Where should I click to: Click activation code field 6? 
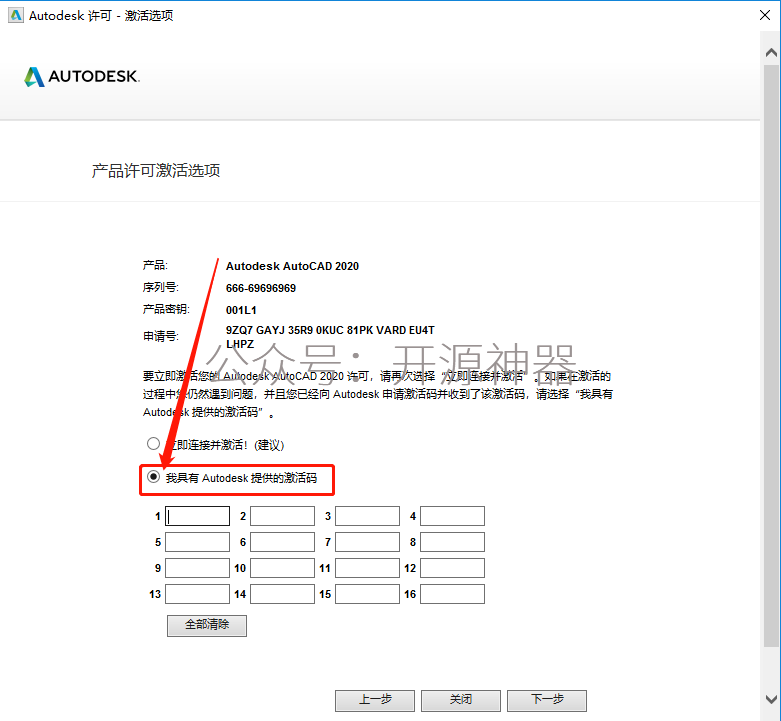pyautogui.click(x=282, y=542)
